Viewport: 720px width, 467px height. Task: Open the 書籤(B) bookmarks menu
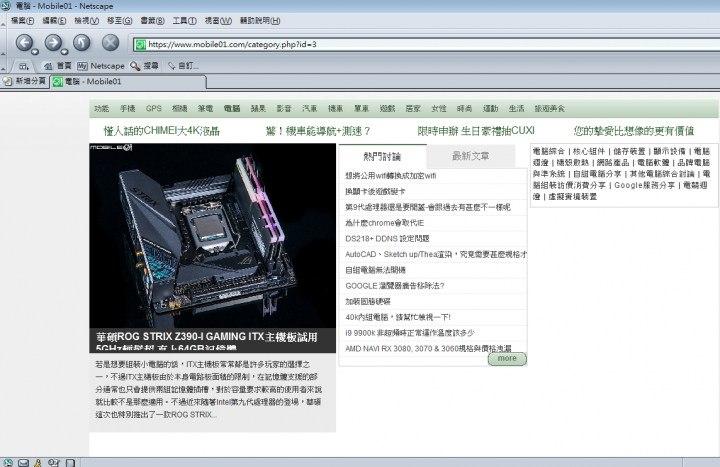click(x=152, y=21)
